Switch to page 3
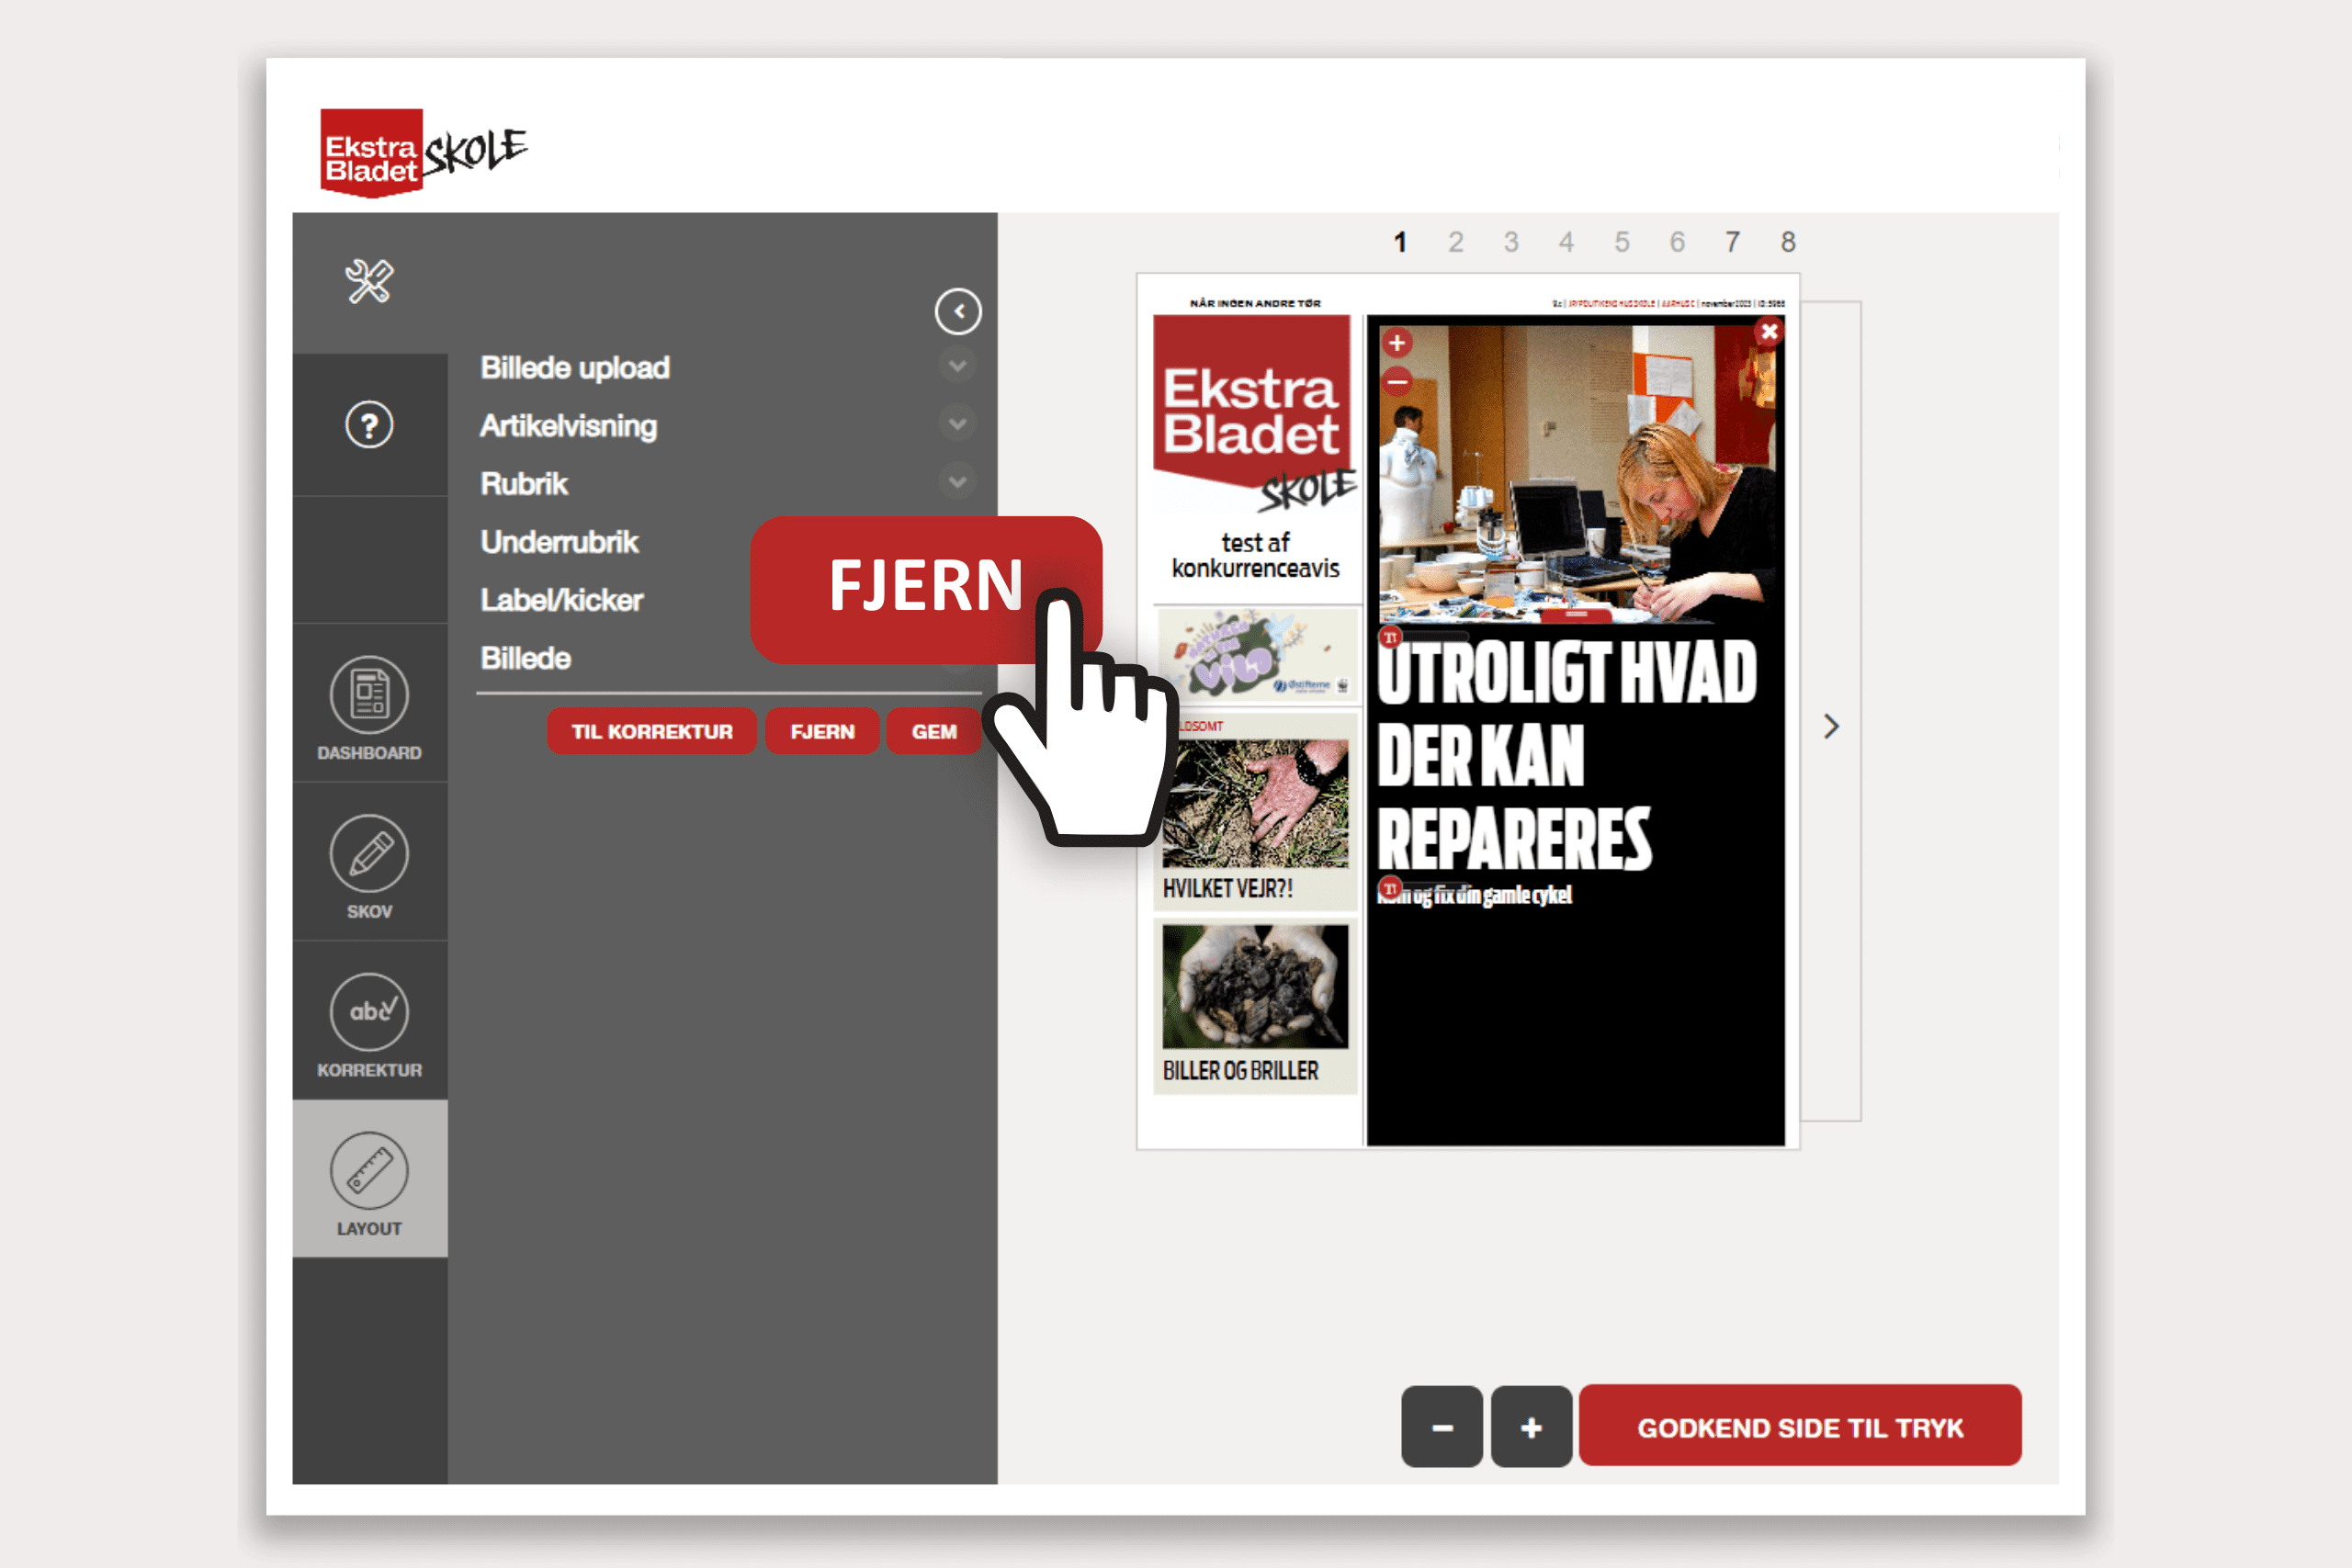This screenshot has width=2352, height=1568. click(x=1511, y=242)
